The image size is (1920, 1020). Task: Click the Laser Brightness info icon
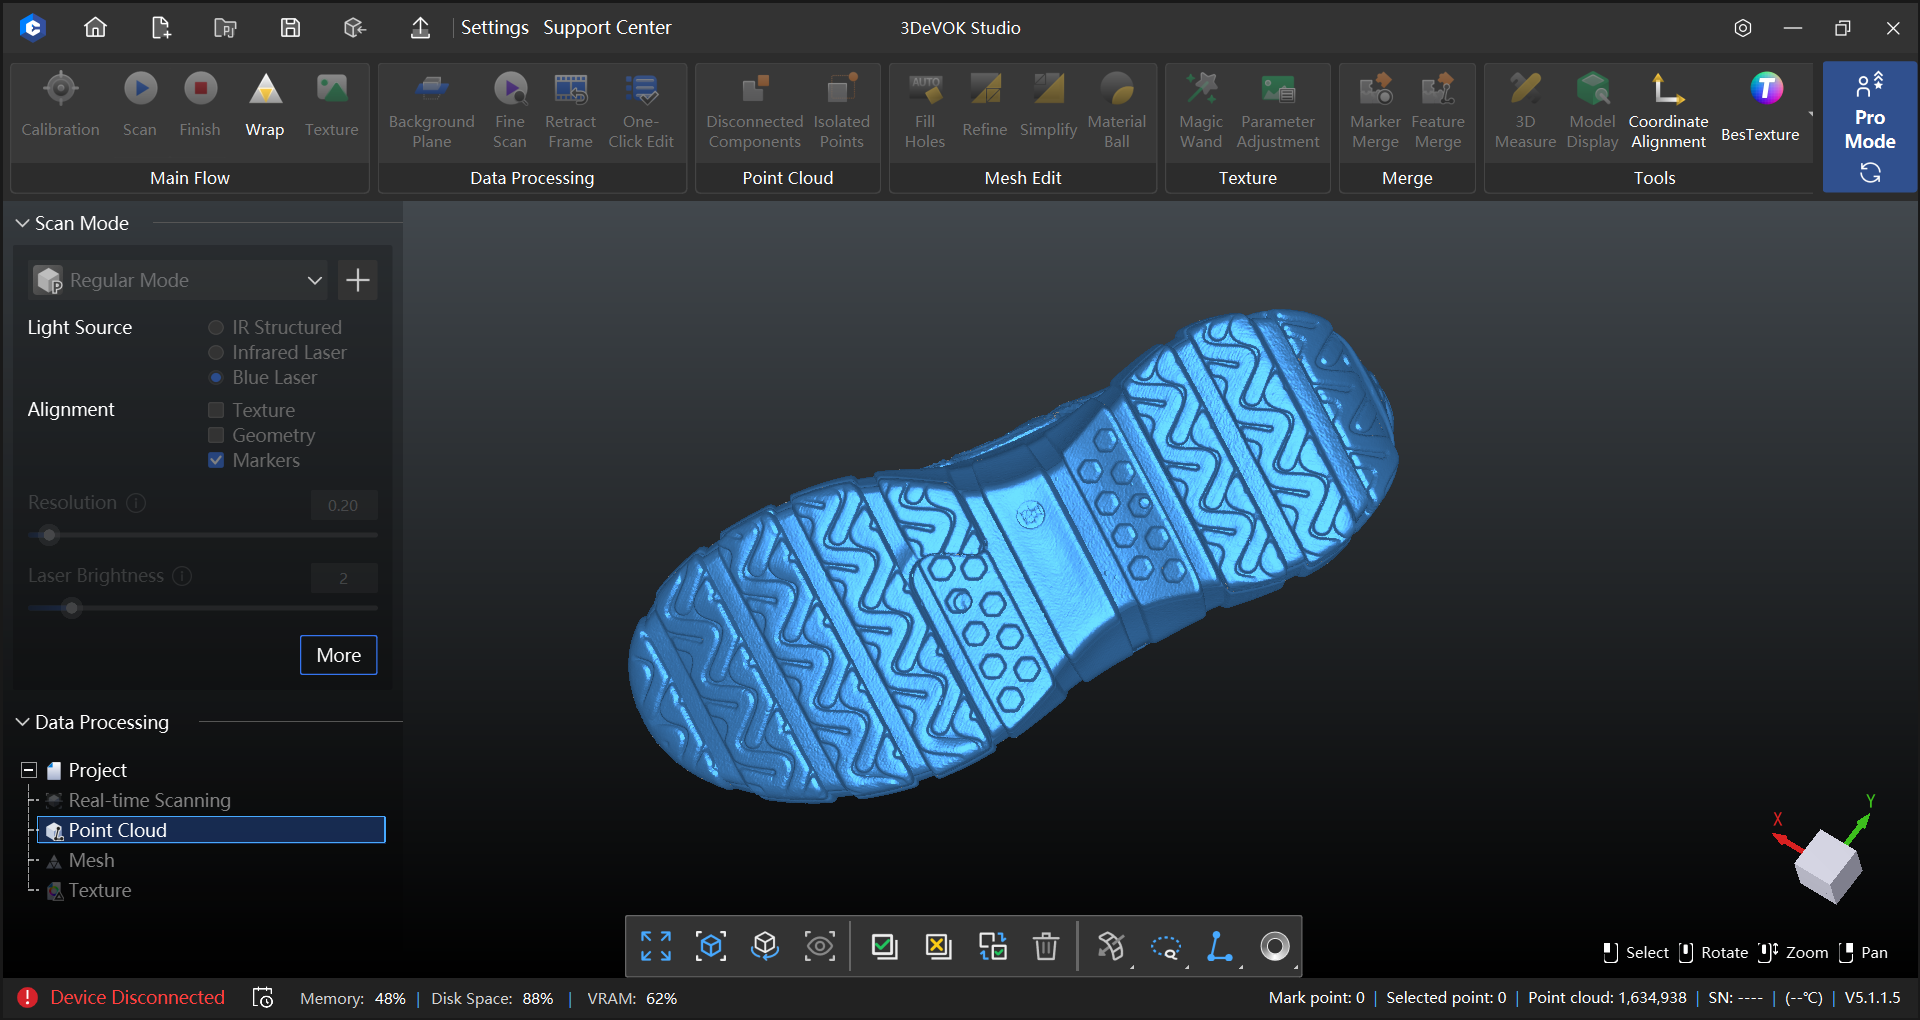coord(182,576)
